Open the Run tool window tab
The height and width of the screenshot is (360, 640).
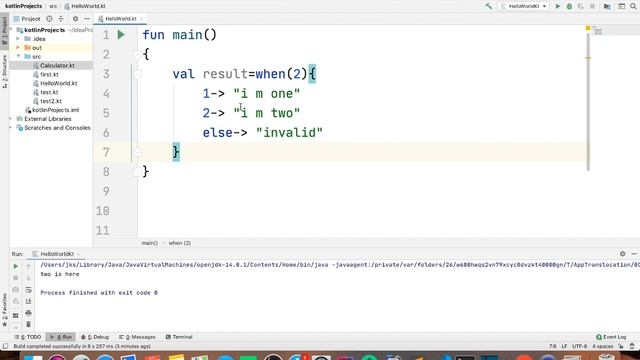[x=60, y=337]
